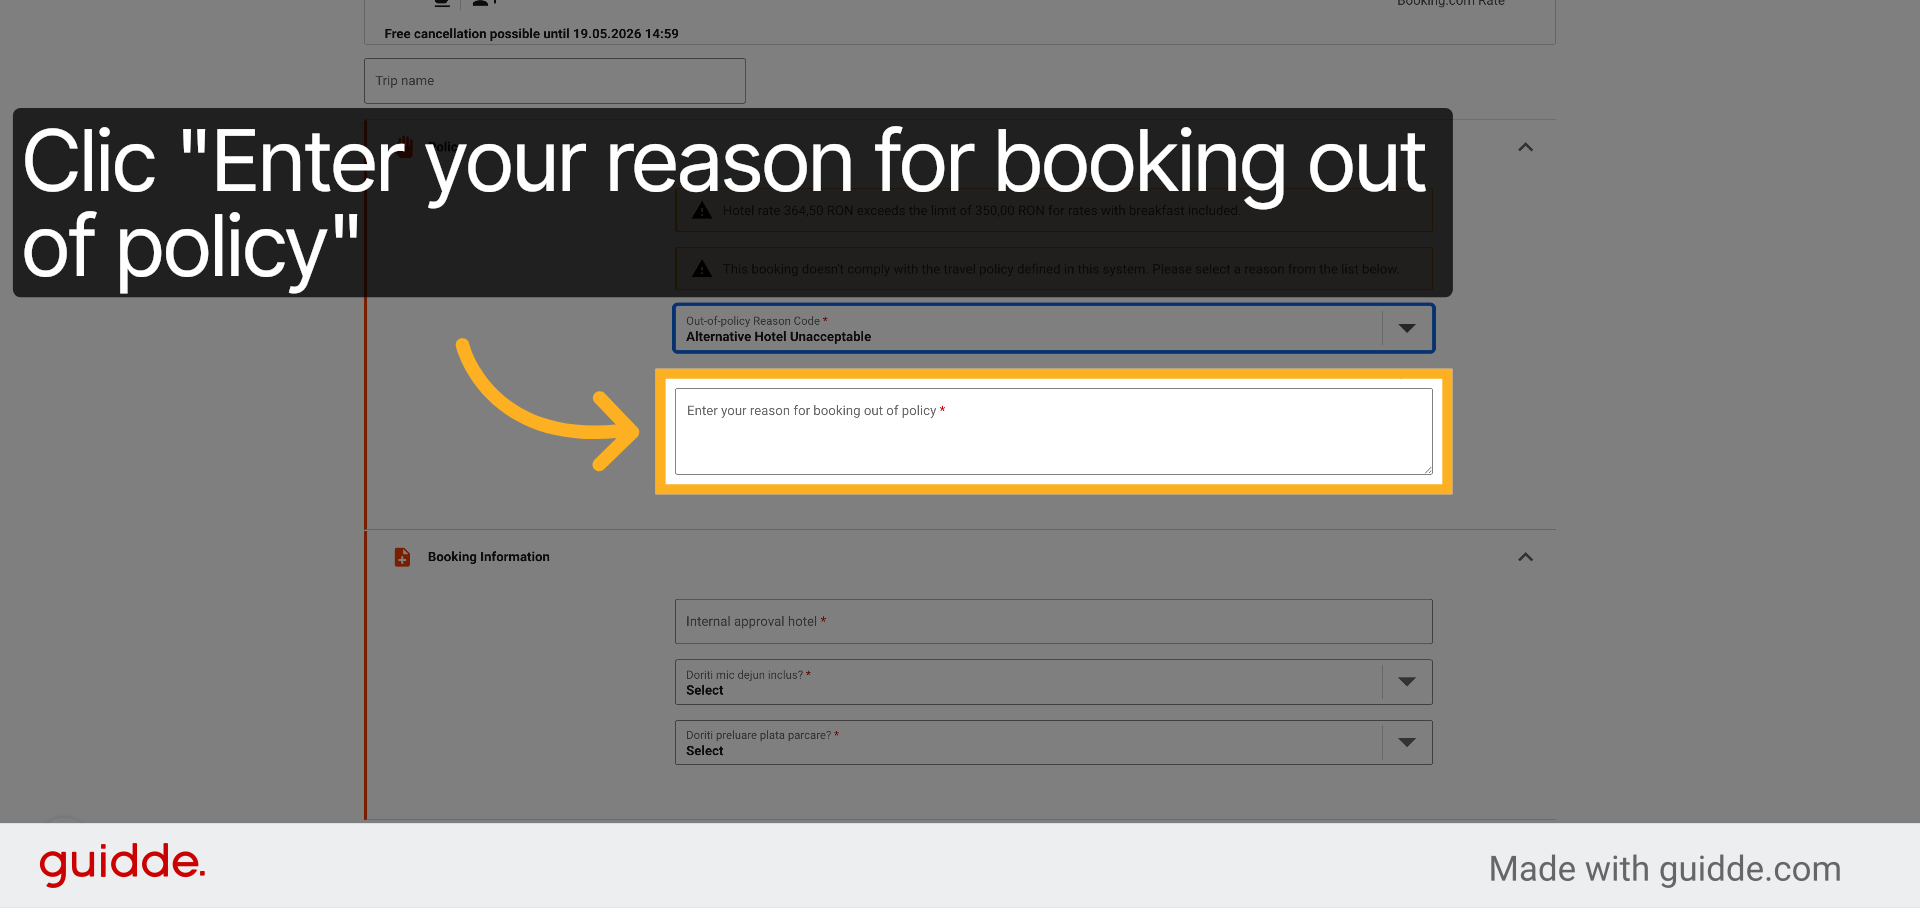The image size is (1920, 908).
Task: Click the free cancellation notice text
Action: tap(531, 34)
